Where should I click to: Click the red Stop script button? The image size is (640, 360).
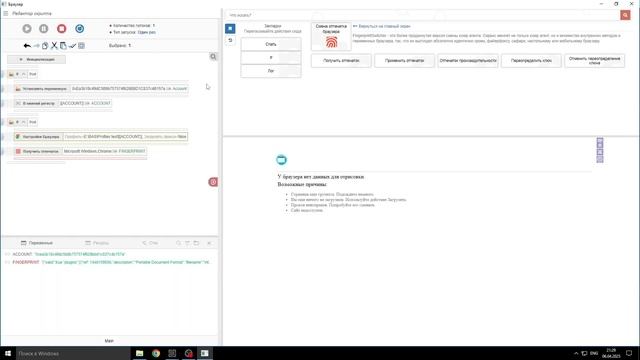pos(62,29)
